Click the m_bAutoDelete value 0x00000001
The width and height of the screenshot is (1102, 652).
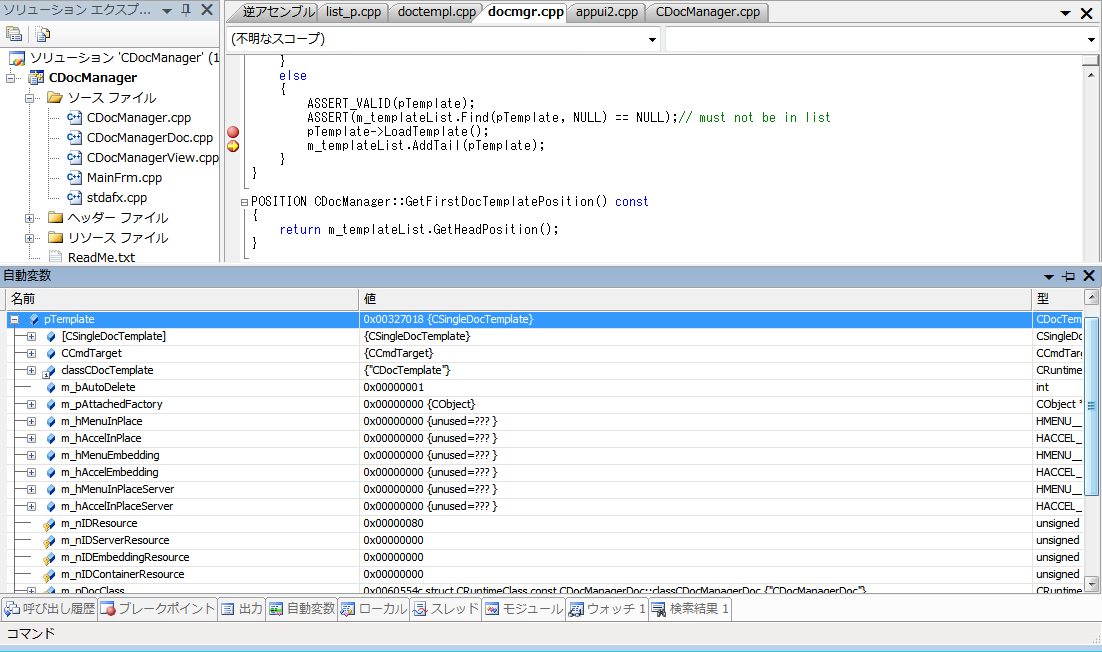pyautogui.click(x=393, y=387)
